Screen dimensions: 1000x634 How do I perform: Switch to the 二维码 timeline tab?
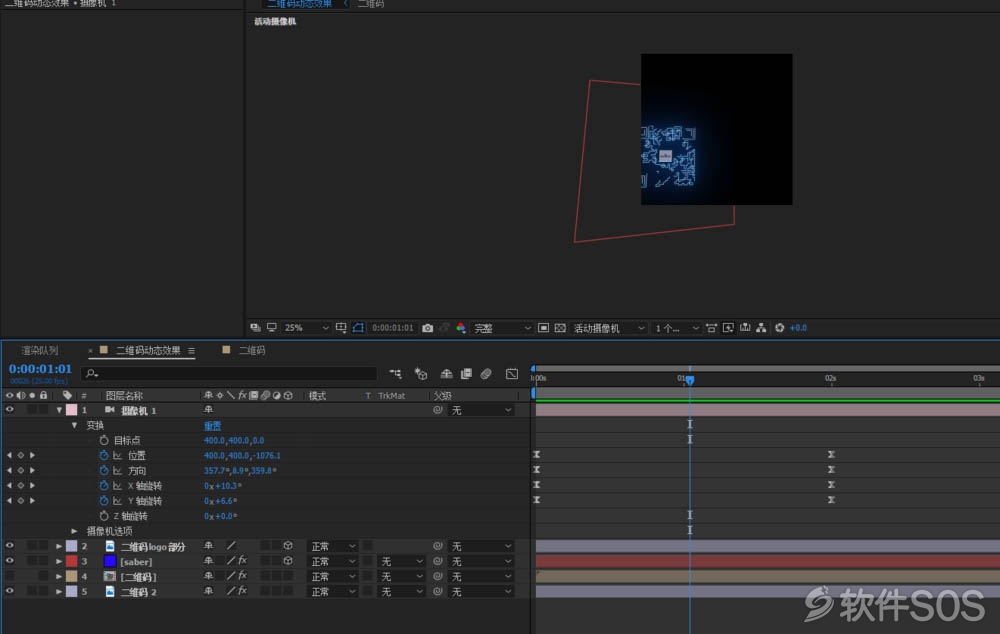252,351
